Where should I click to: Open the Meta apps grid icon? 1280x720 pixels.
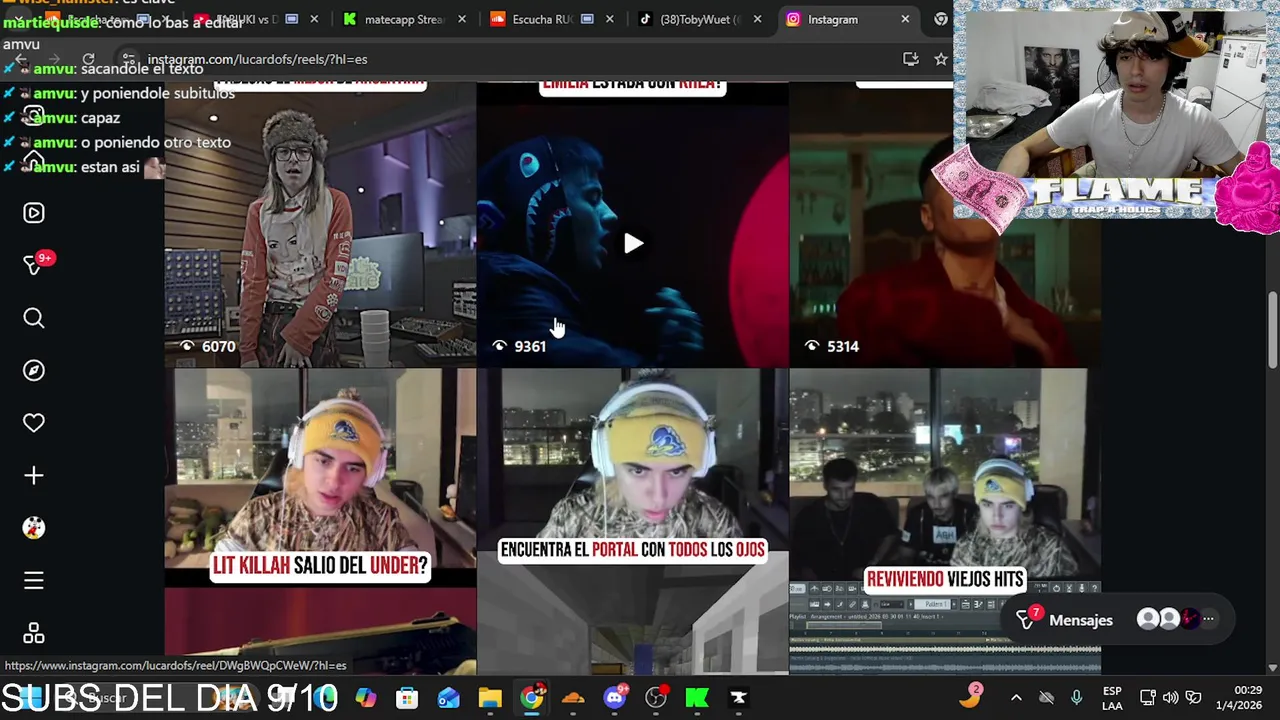tap(34, 634)
